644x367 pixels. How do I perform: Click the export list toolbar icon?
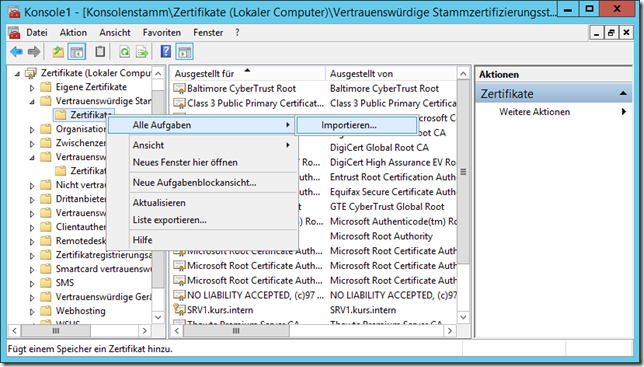point(142,52)
